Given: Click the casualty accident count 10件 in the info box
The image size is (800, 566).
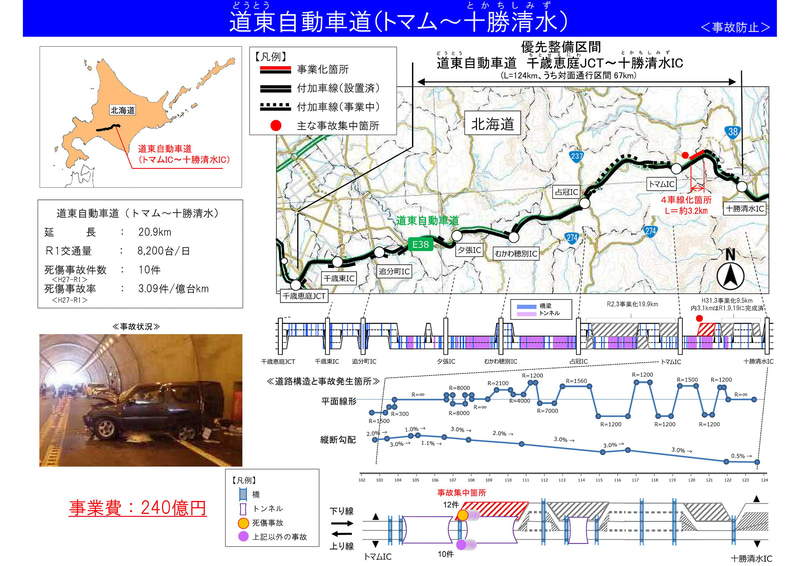Looking at the screenshot, I should tap(149, 269).
